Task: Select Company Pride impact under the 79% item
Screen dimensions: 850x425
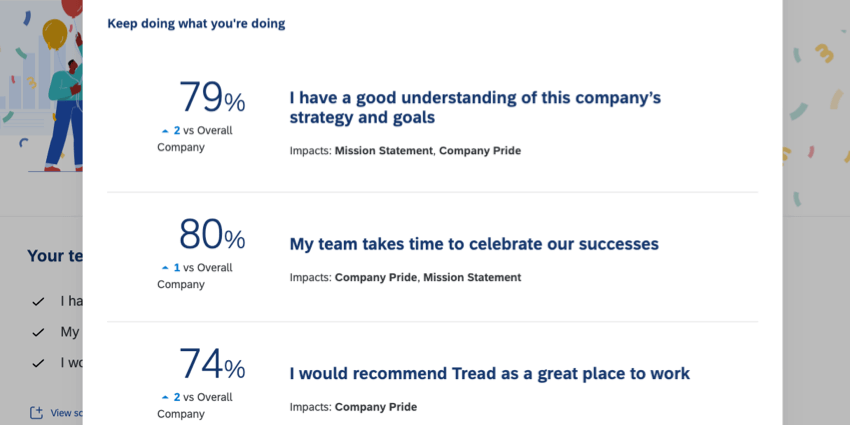Action: pos(480,151)
